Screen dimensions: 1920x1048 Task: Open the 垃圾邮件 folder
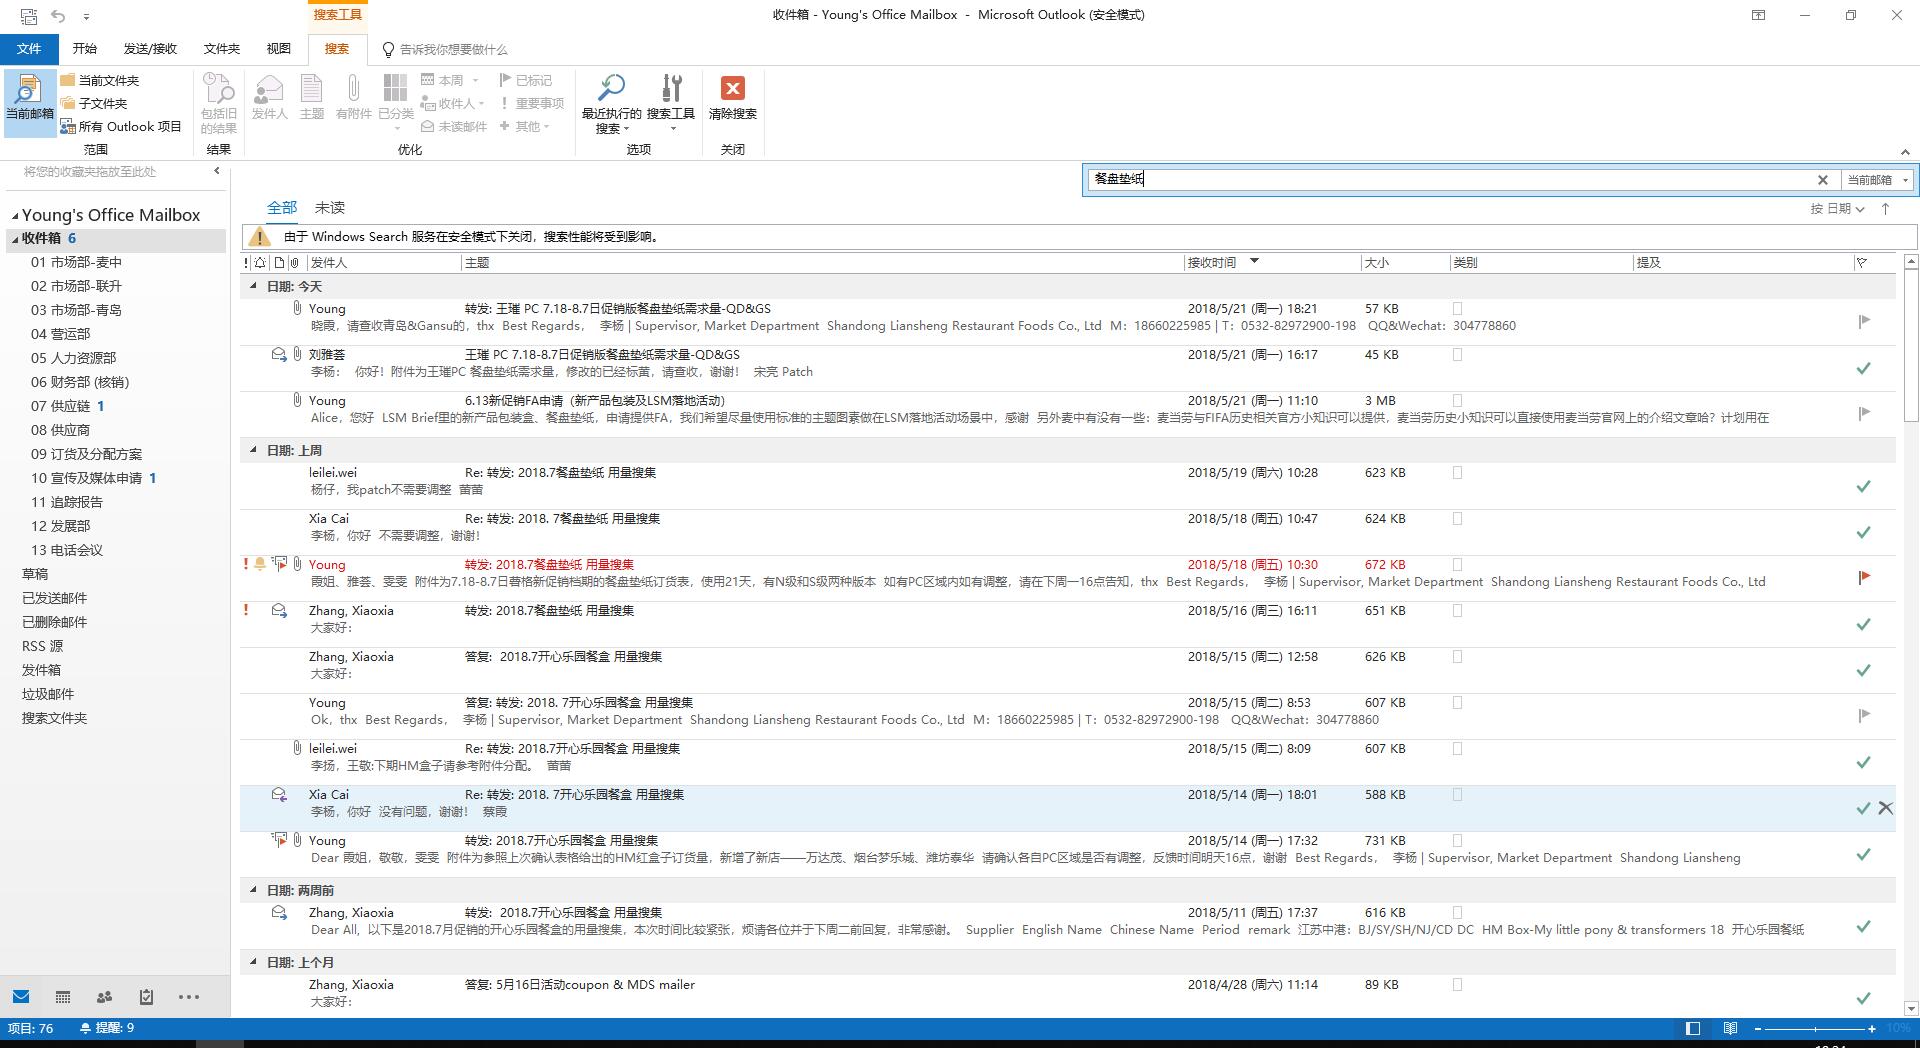pos(48,694)
